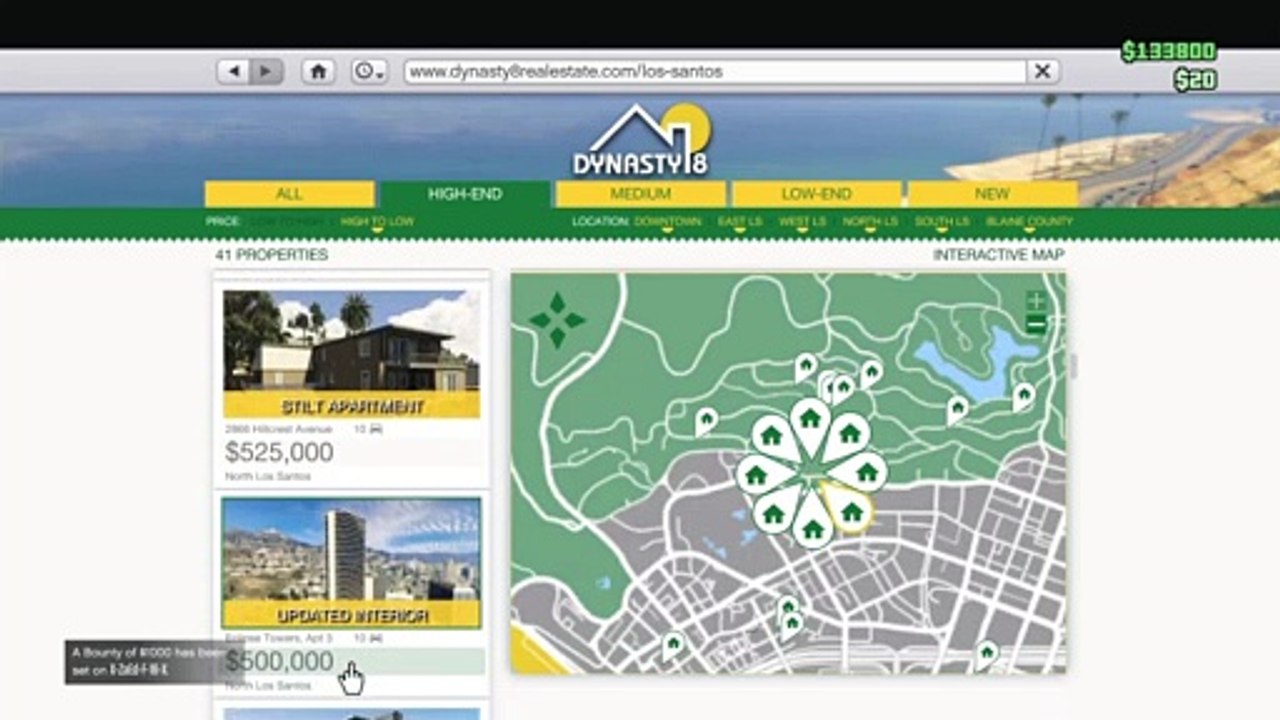The height and width of the screenshot is (720, 1280).
Task: Toggle the NORTH LS location filter
Action: pos(870,221)
